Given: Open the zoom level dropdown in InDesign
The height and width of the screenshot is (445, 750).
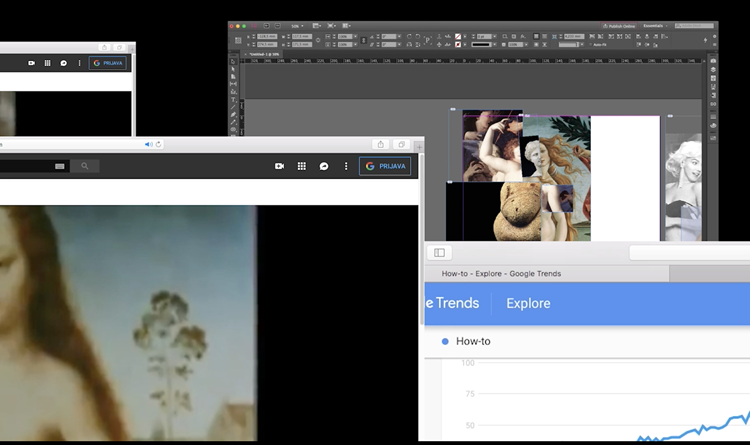Looking at the screenshot, I should [300, 25].
